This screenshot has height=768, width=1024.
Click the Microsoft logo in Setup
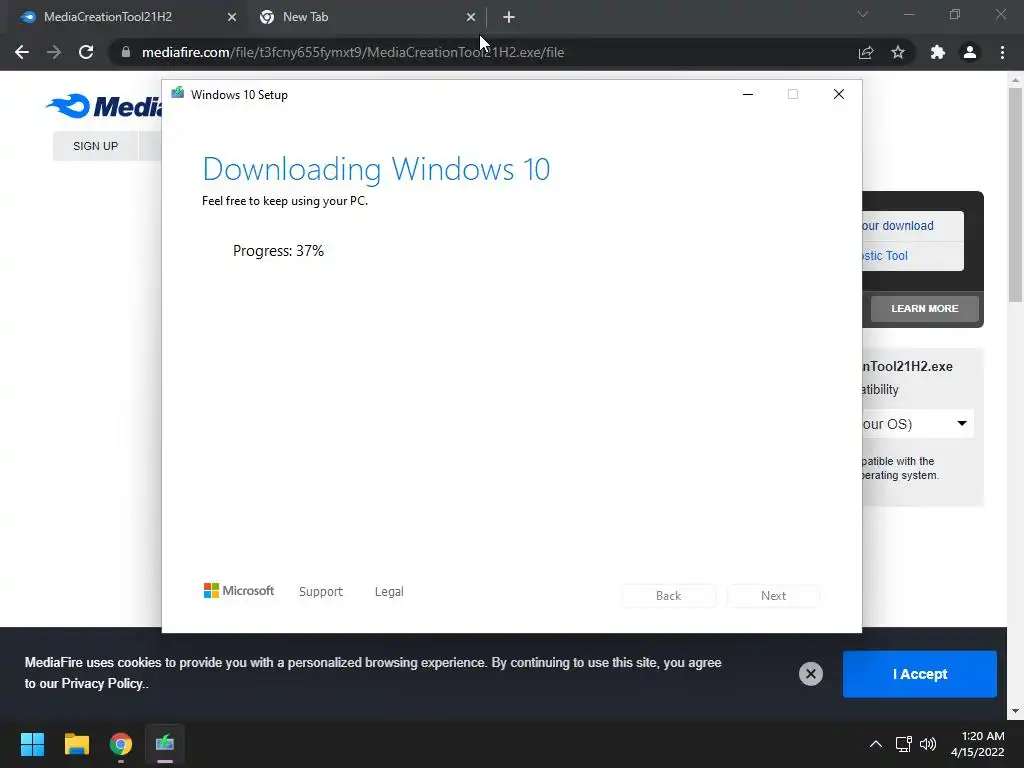tap(239, 590)
